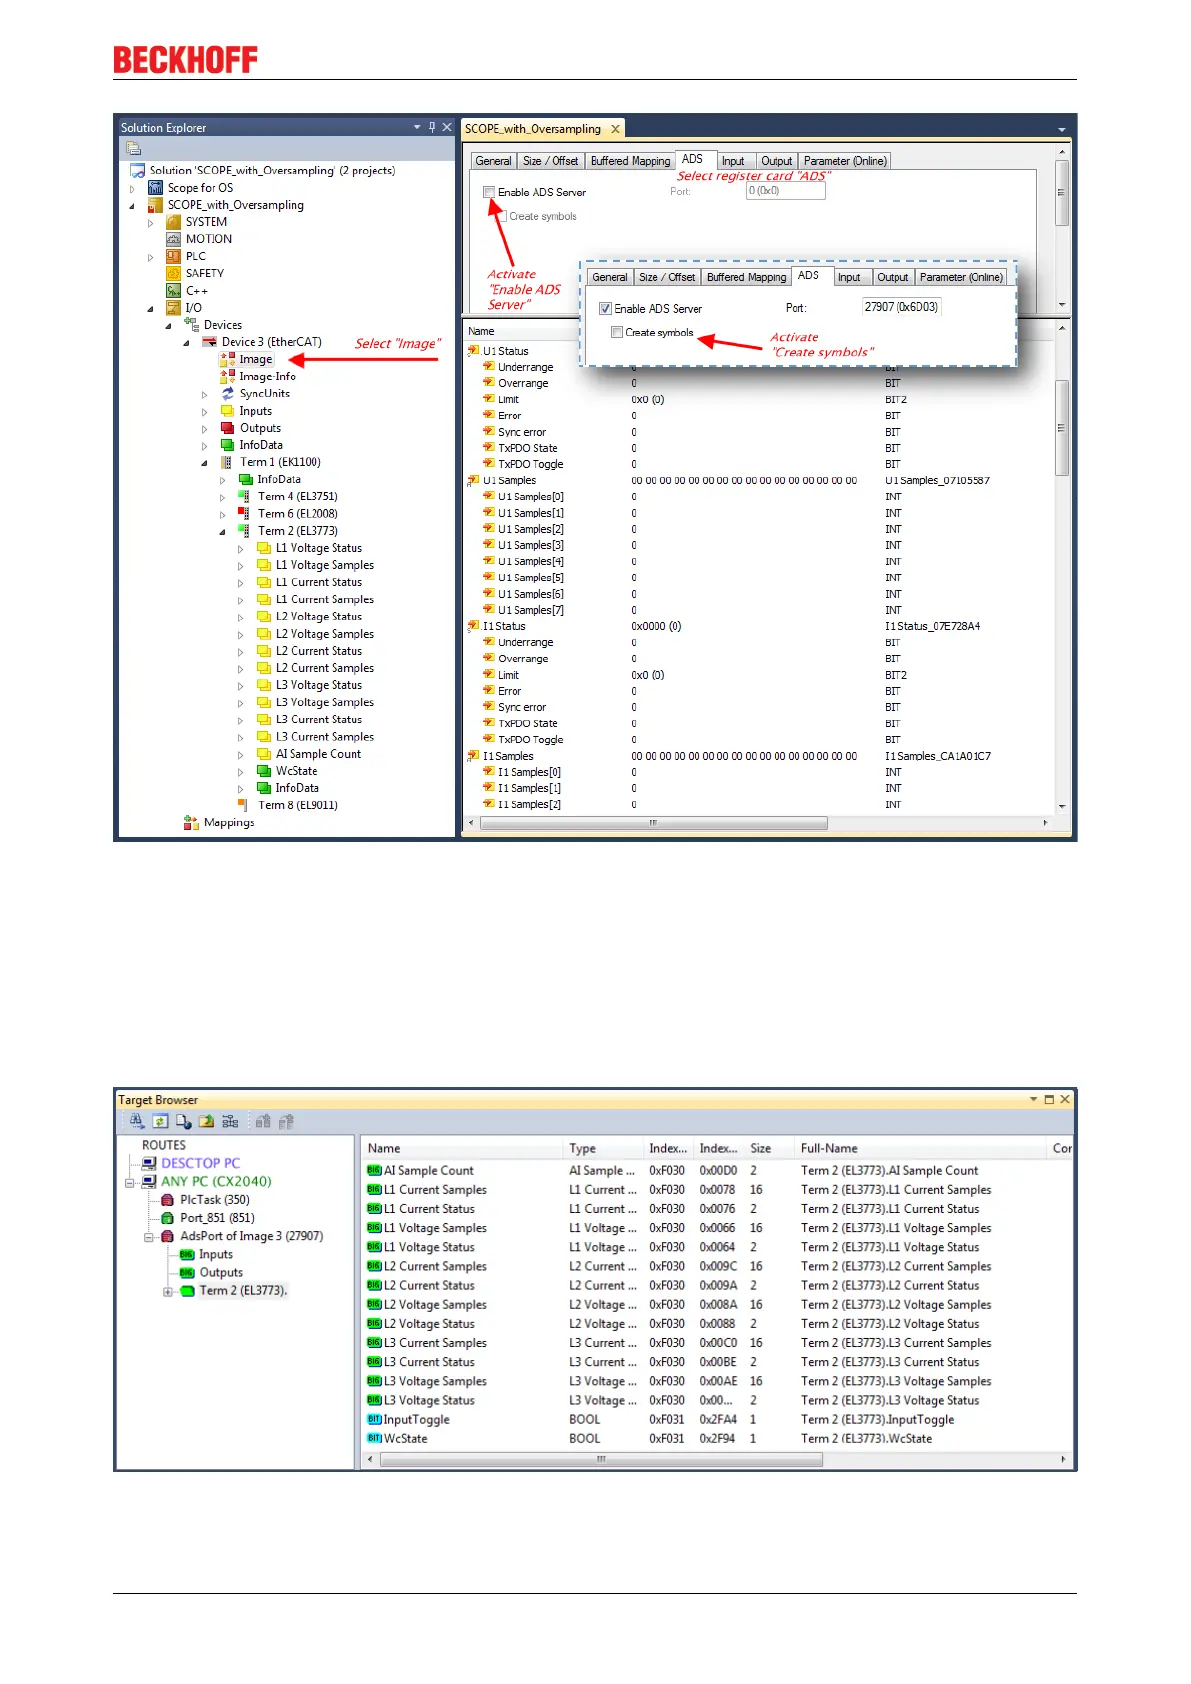Click the Image process image icon

(227, 359)
